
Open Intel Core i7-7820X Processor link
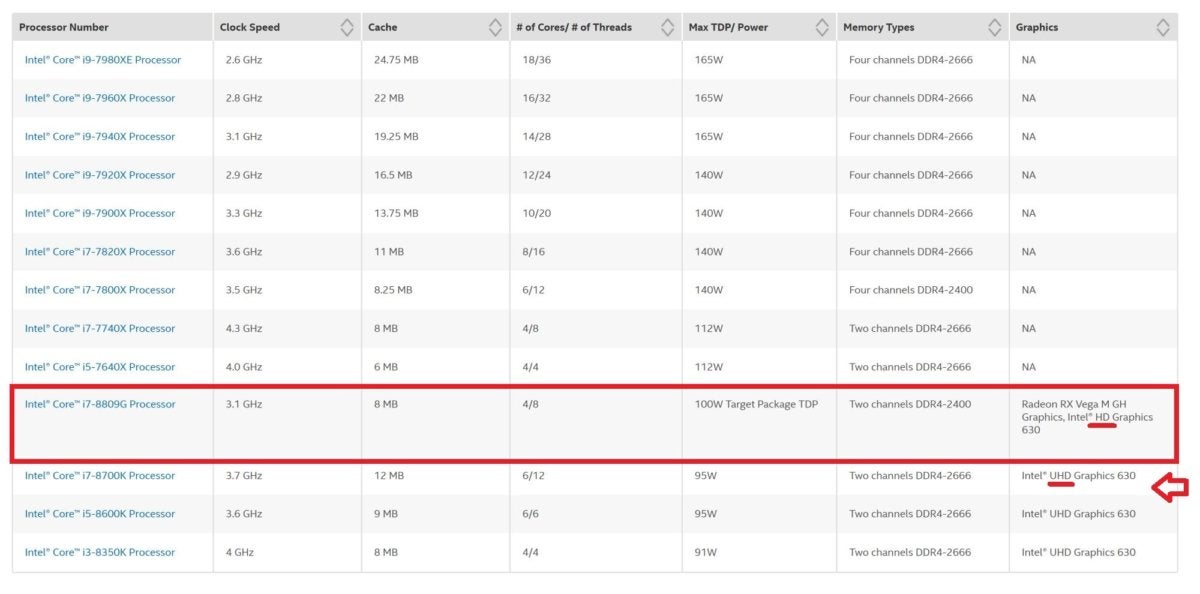pos(100,251)
